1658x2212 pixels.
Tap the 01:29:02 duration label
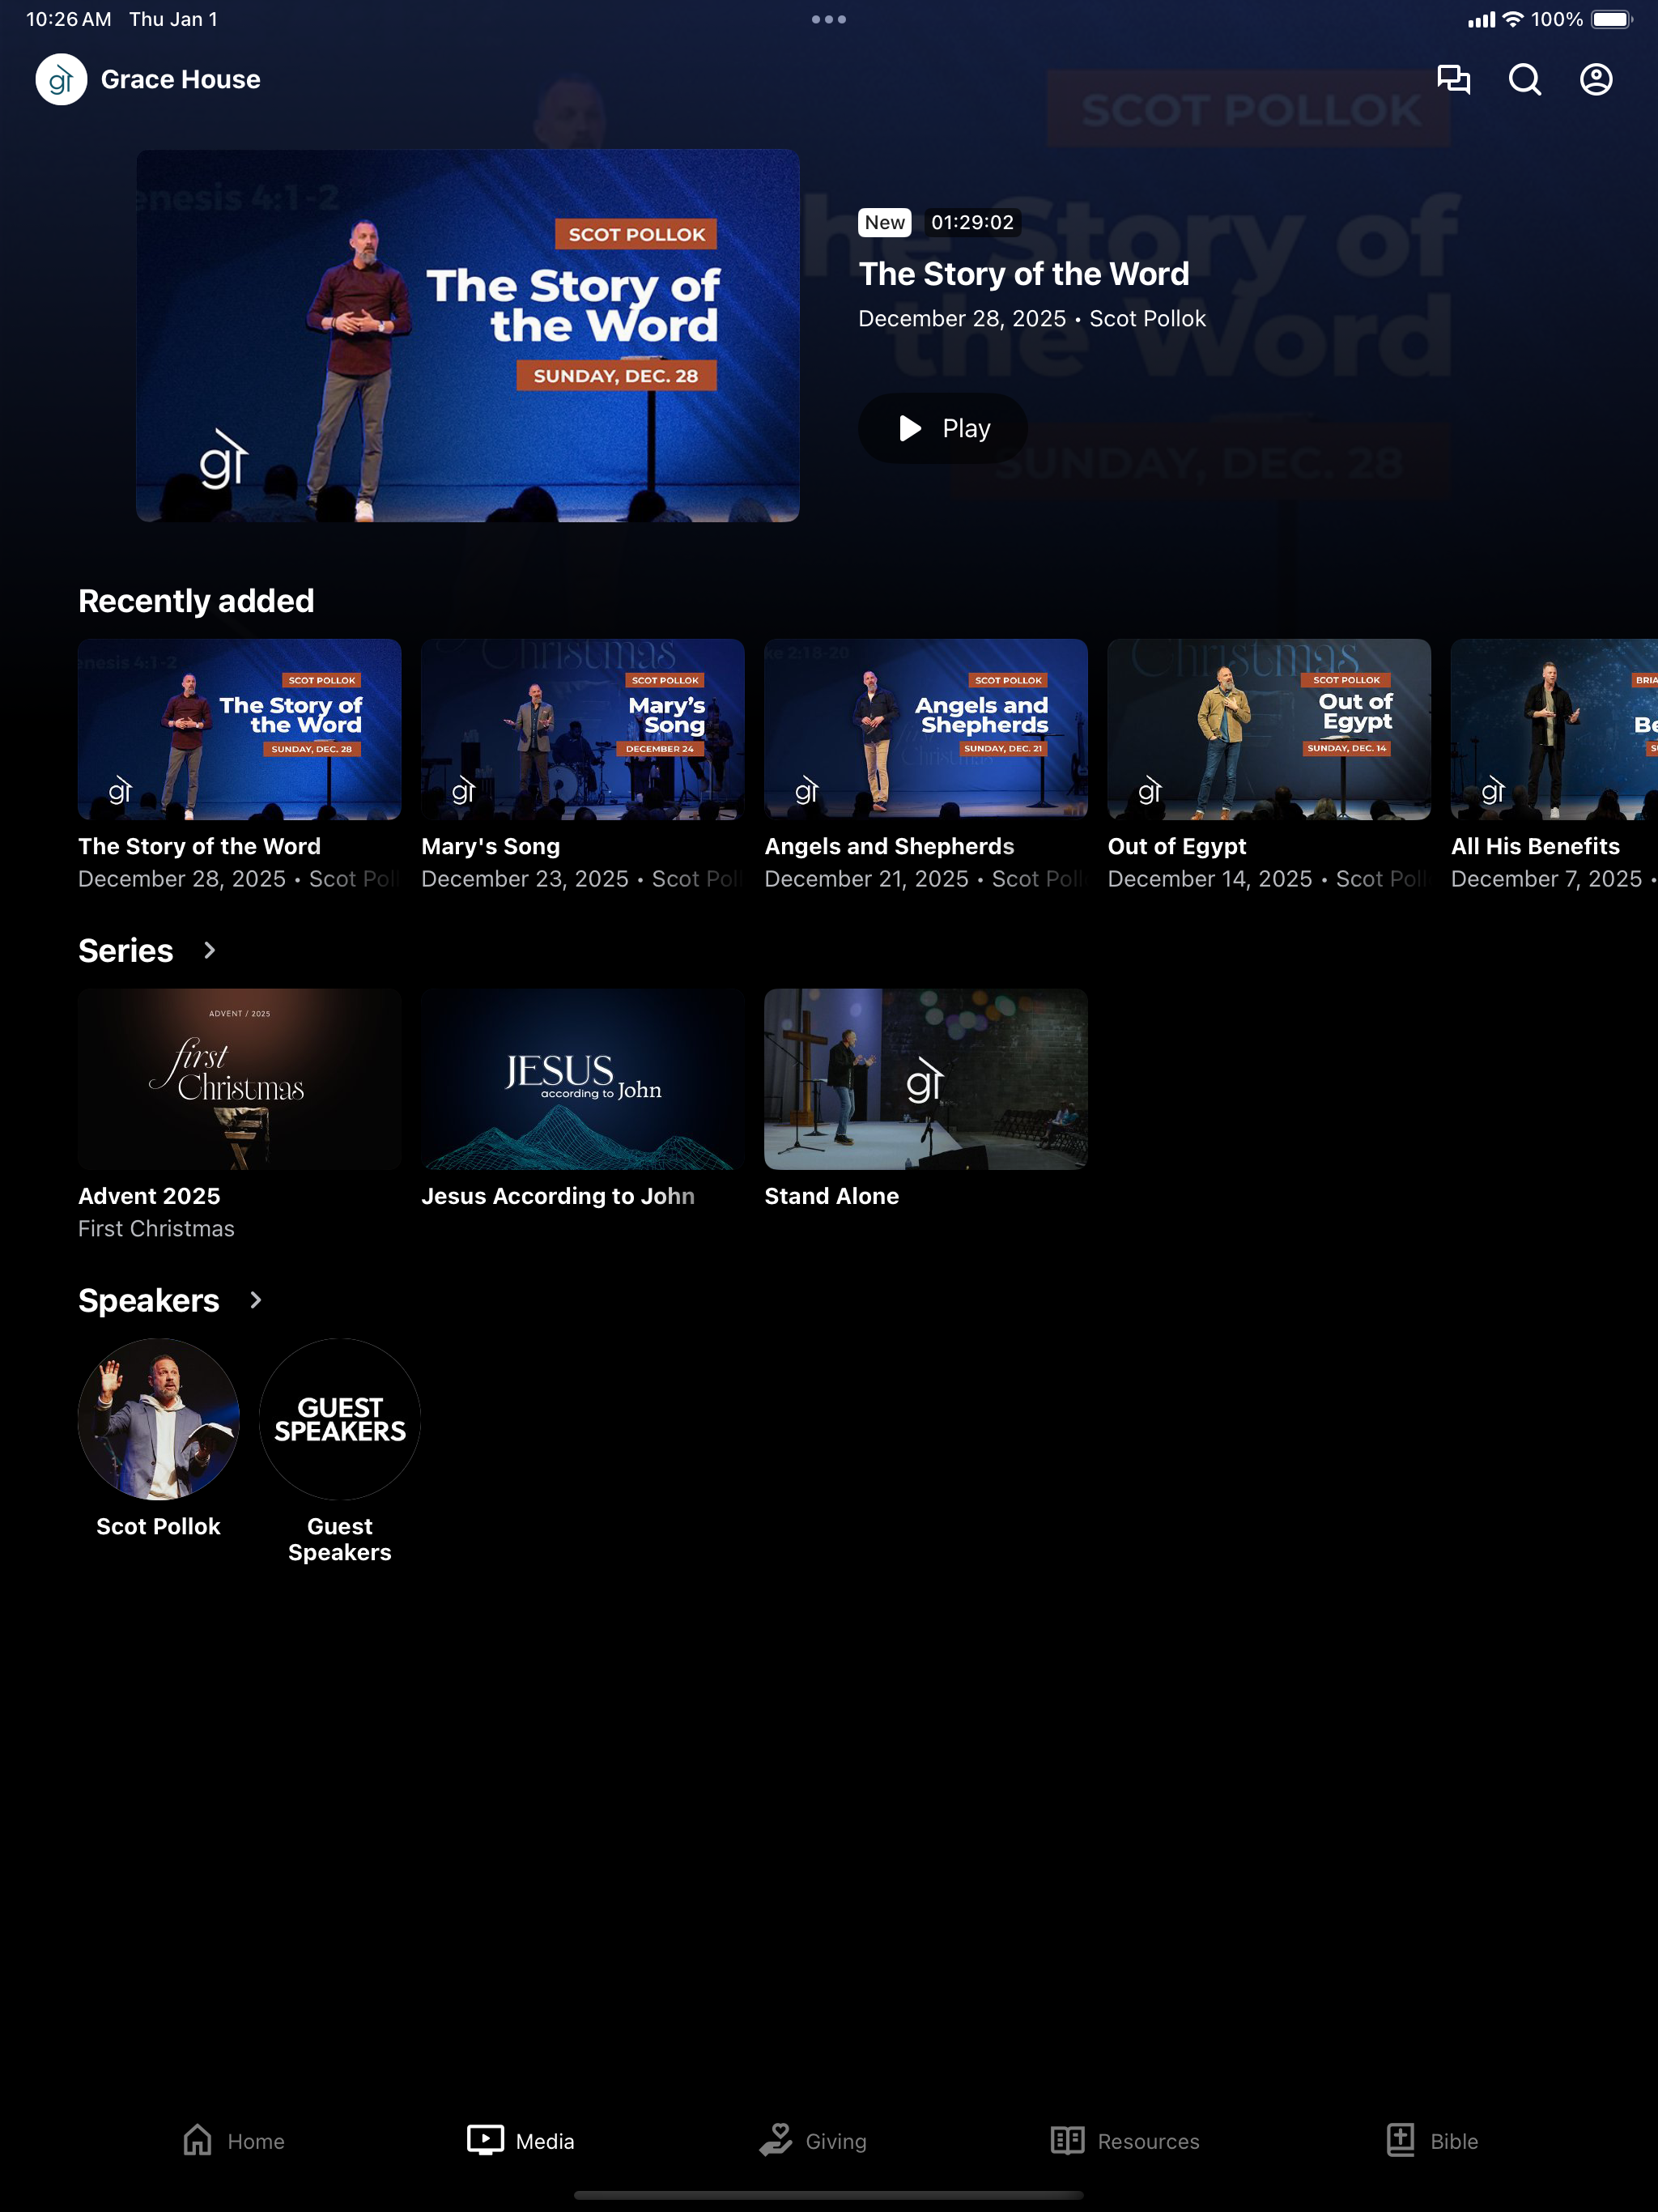point(973,222)
